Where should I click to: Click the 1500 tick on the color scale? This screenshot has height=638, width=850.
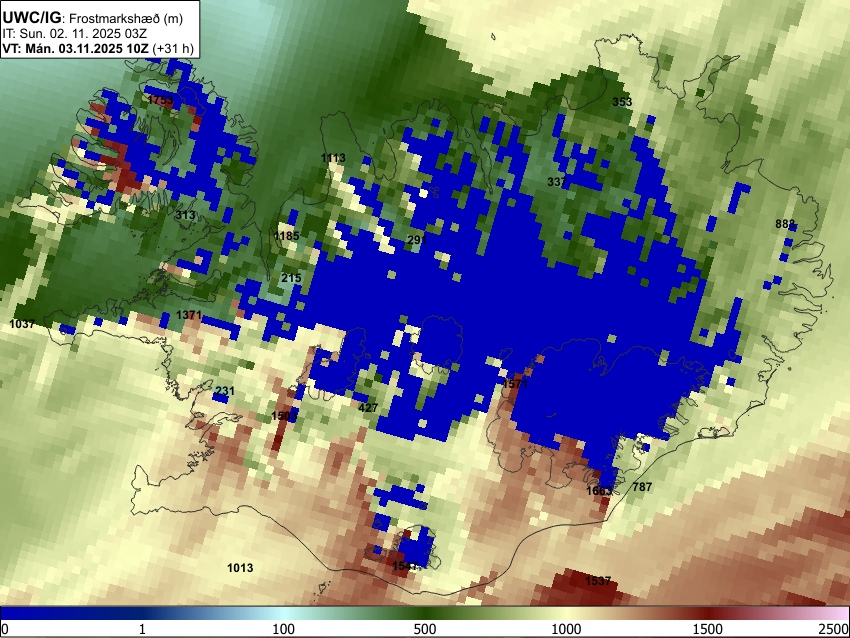(x=708, y=629)
